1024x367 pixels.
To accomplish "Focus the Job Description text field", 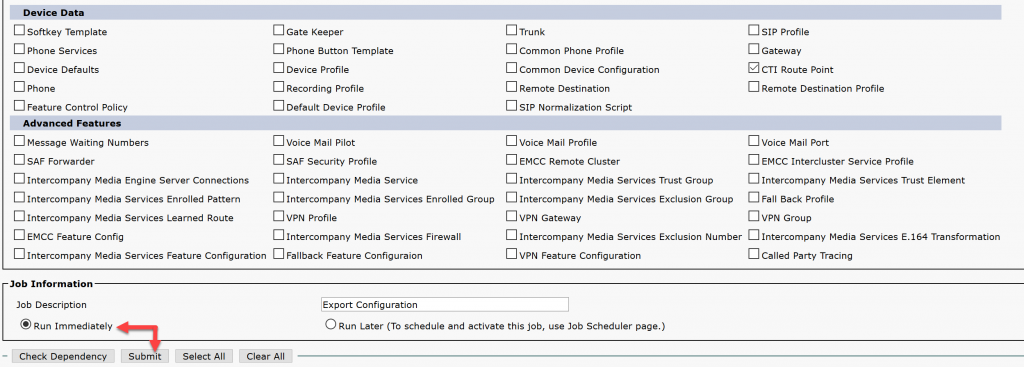I will (445, 304).
